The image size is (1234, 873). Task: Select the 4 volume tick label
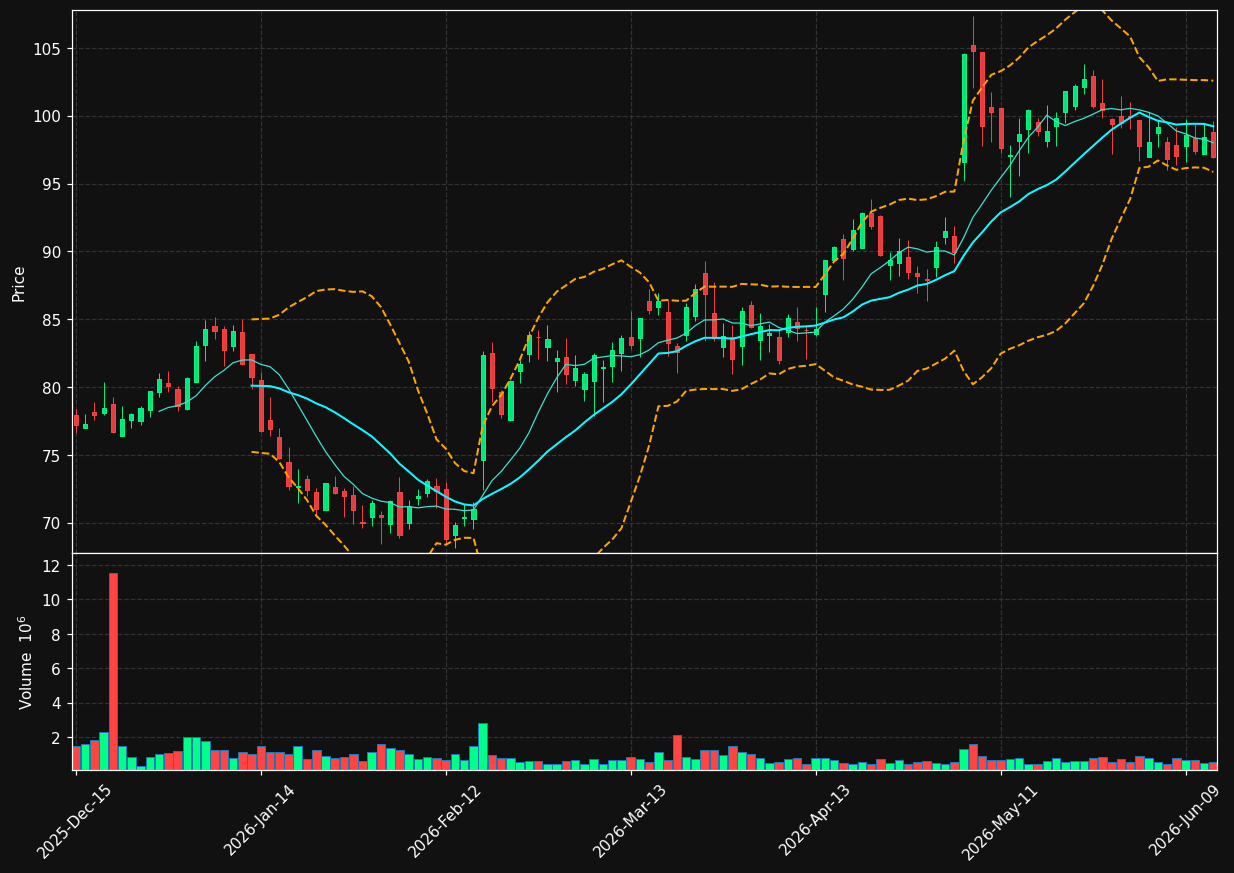[x=57, y=704]
